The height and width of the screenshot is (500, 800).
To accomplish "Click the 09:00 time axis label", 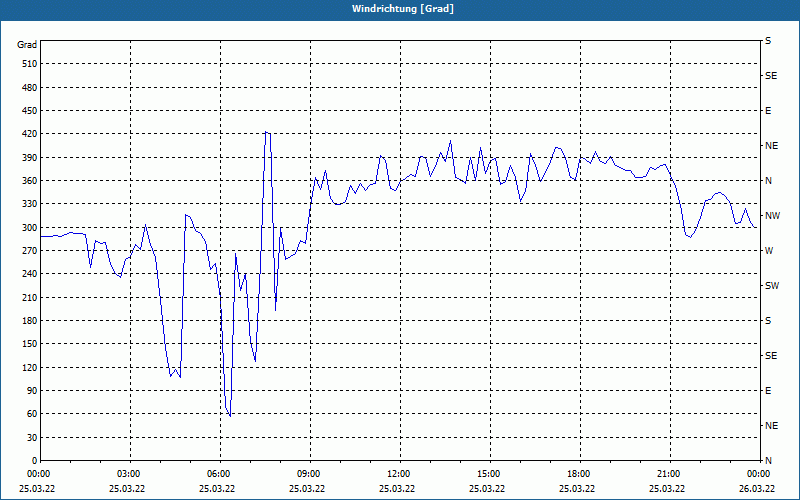I will click(309, 474).
